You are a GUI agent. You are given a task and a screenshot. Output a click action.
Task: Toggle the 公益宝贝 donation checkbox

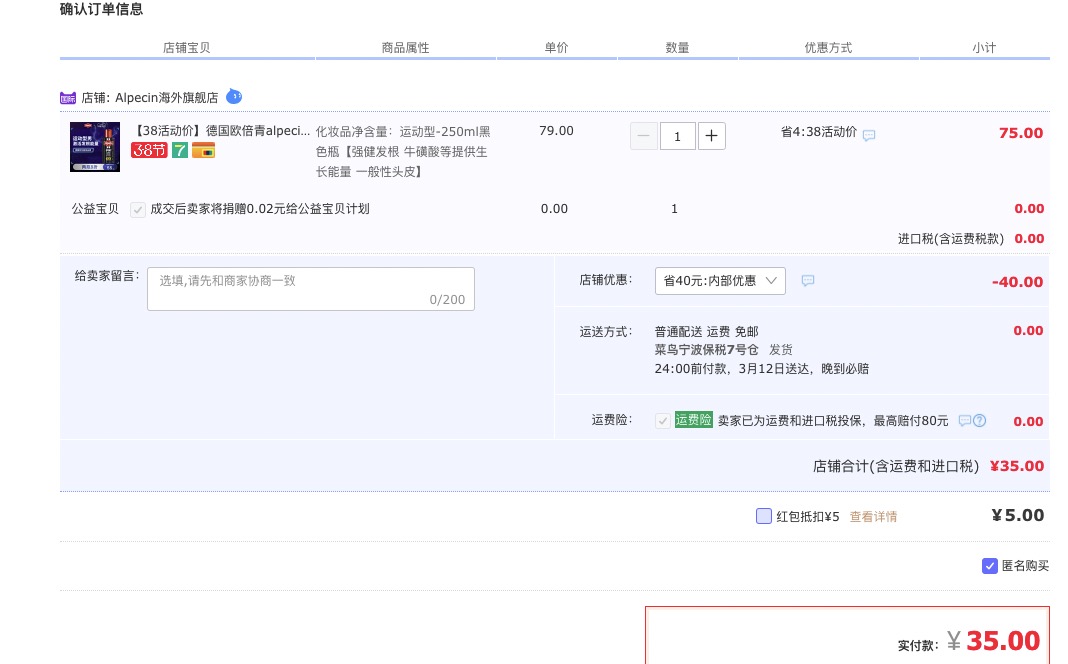click(x=138, y=210)
